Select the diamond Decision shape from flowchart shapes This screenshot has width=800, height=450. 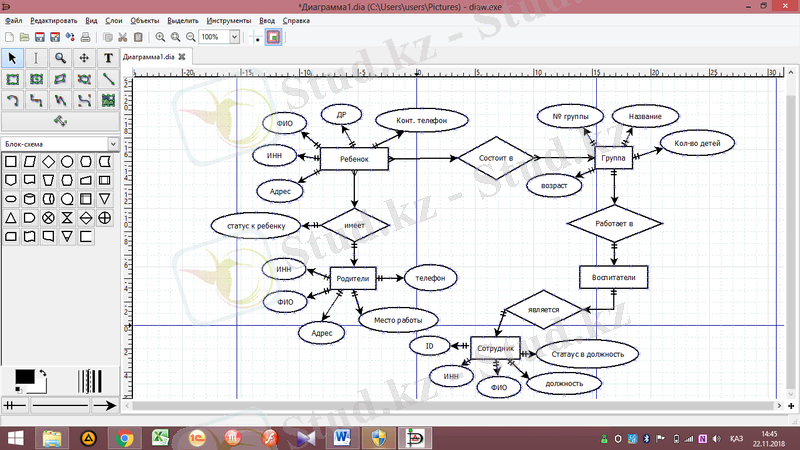48,161
